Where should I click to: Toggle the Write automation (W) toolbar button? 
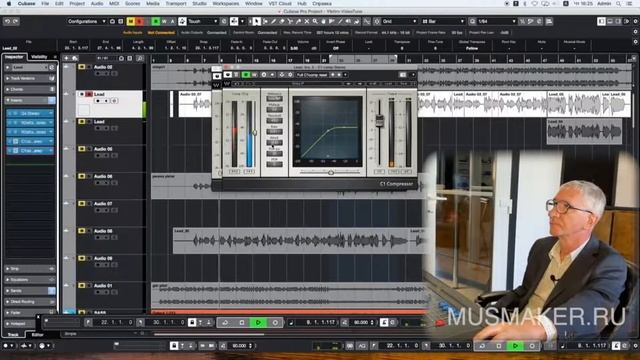click(x=164, y=21)
